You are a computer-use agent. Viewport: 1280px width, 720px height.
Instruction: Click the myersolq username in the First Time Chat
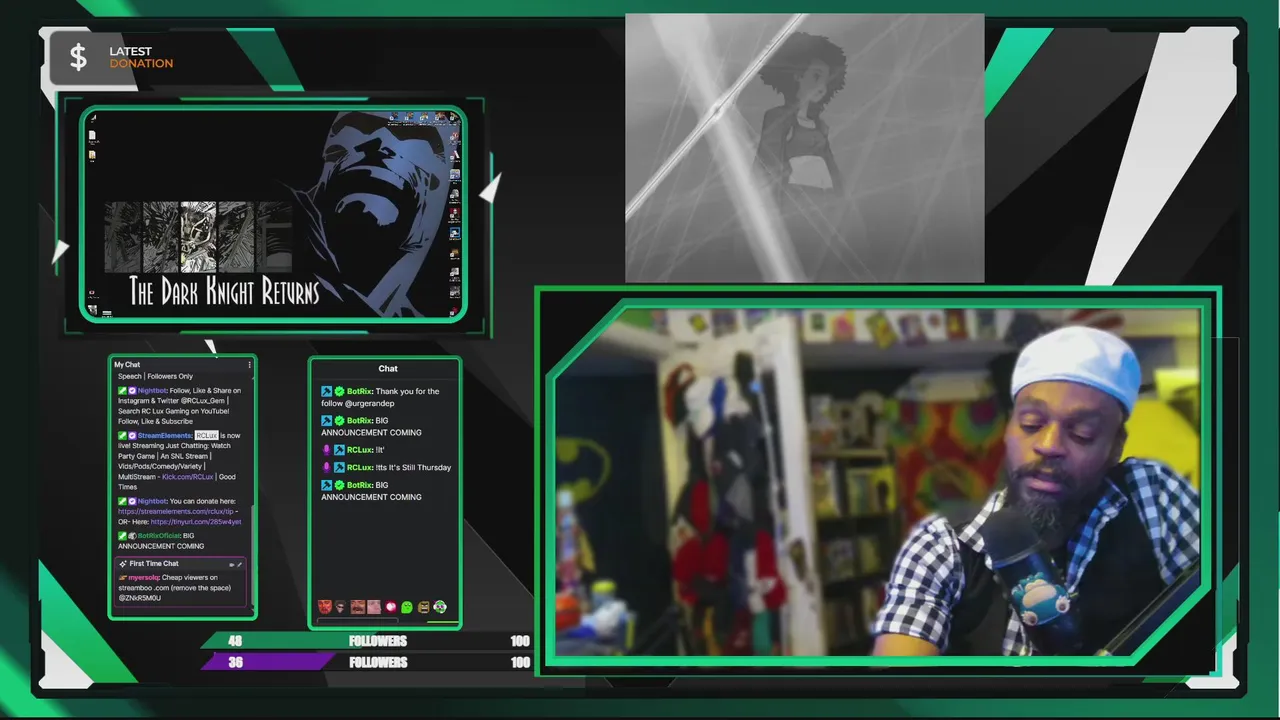click(143, 578)
